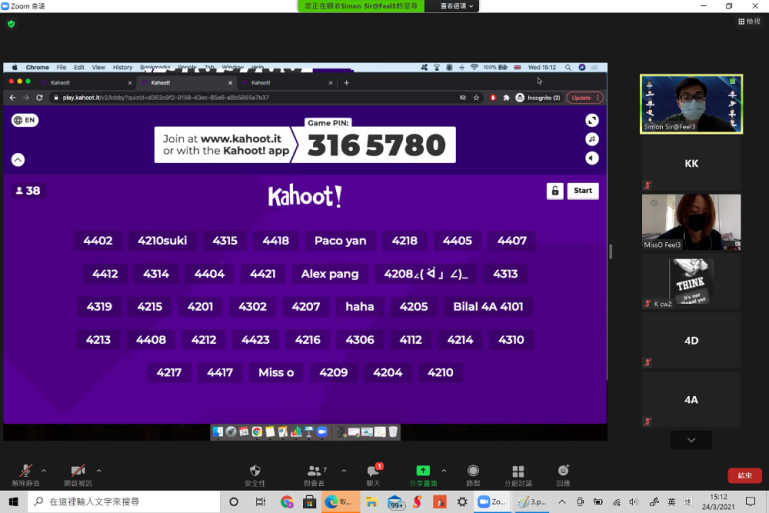Click Chrome extensions puzzle icon
The image size is (769, 513).
click(506, 98)
